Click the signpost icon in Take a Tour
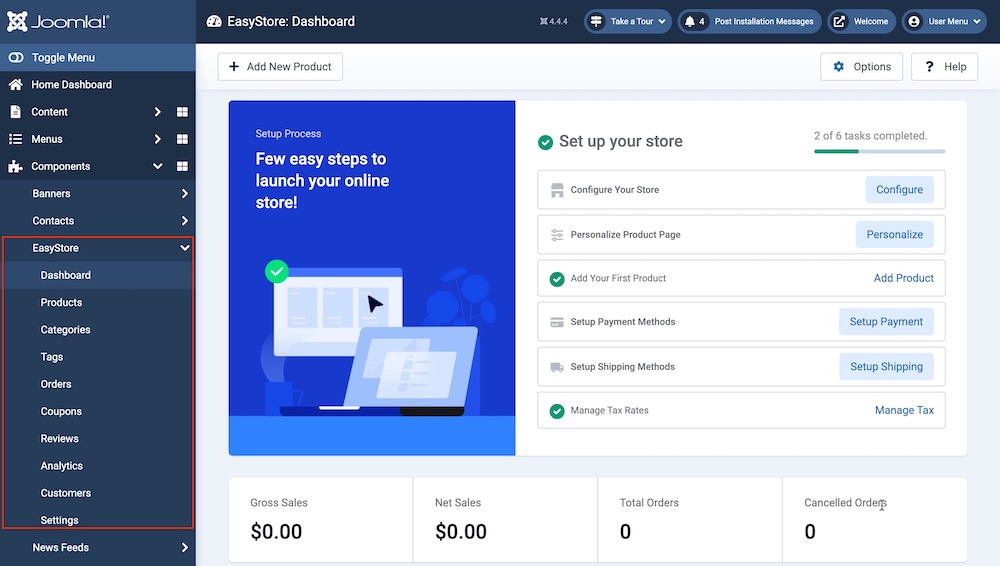Image resolution: width=1000 pixels, height=566 pixels. click(596, 22)
